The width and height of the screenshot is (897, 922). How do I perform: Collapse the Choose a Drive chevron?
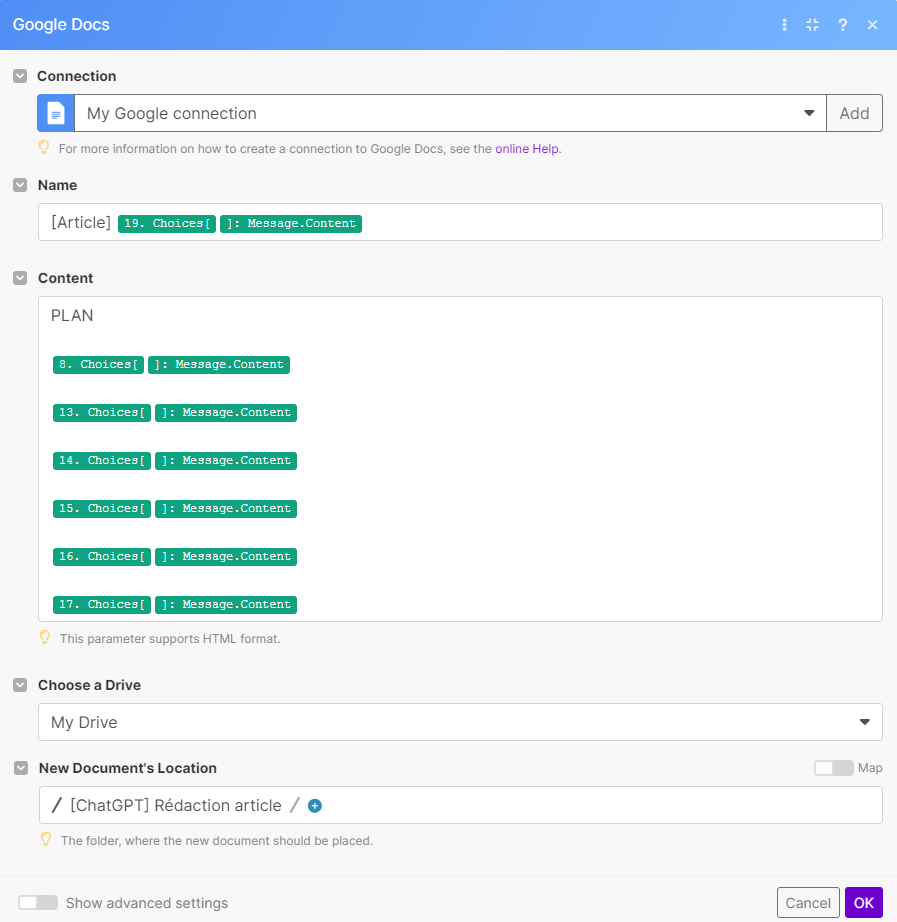20,685
